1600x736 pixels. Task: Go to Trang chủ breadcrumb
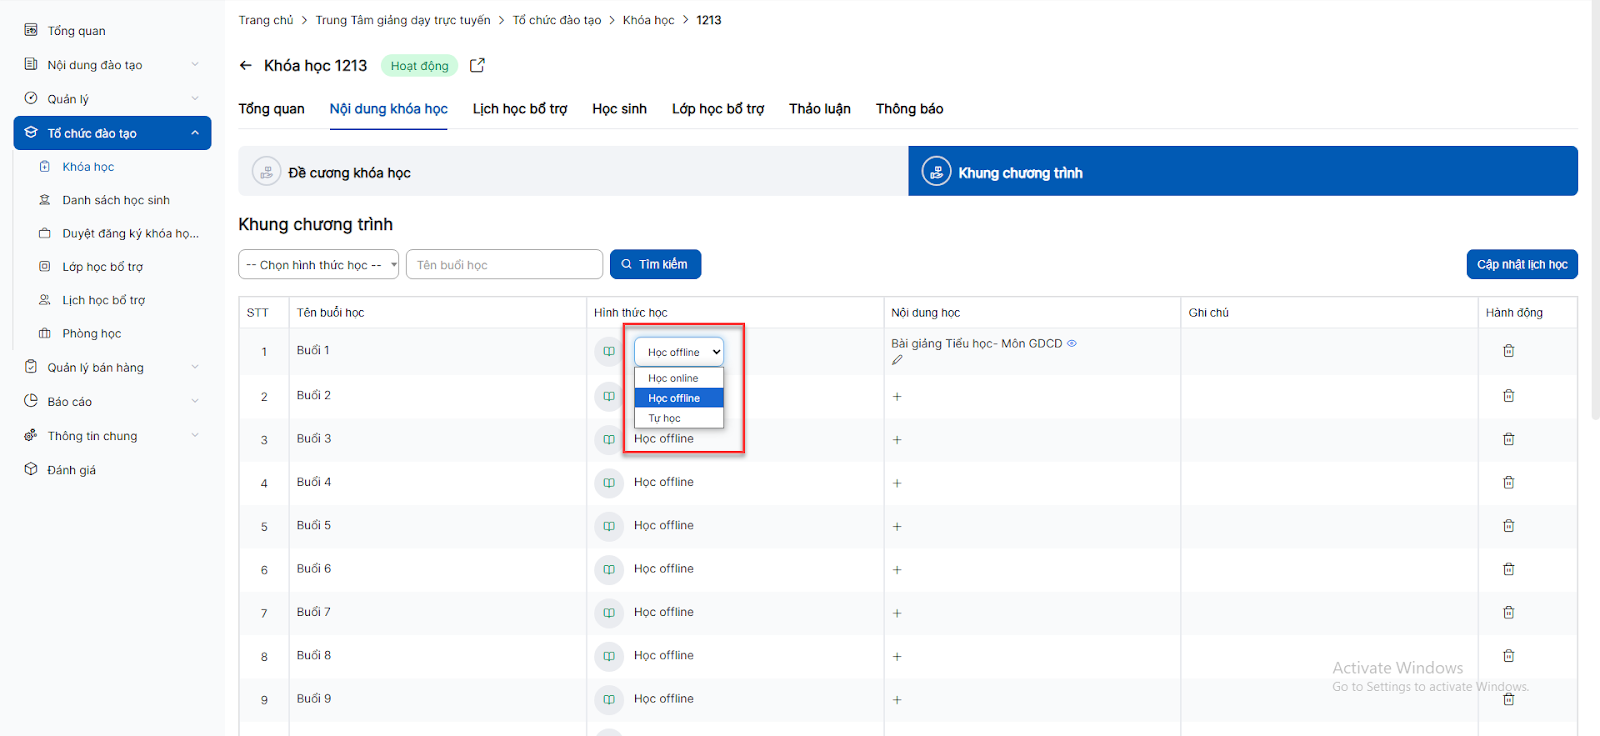(x=266, y=20)
